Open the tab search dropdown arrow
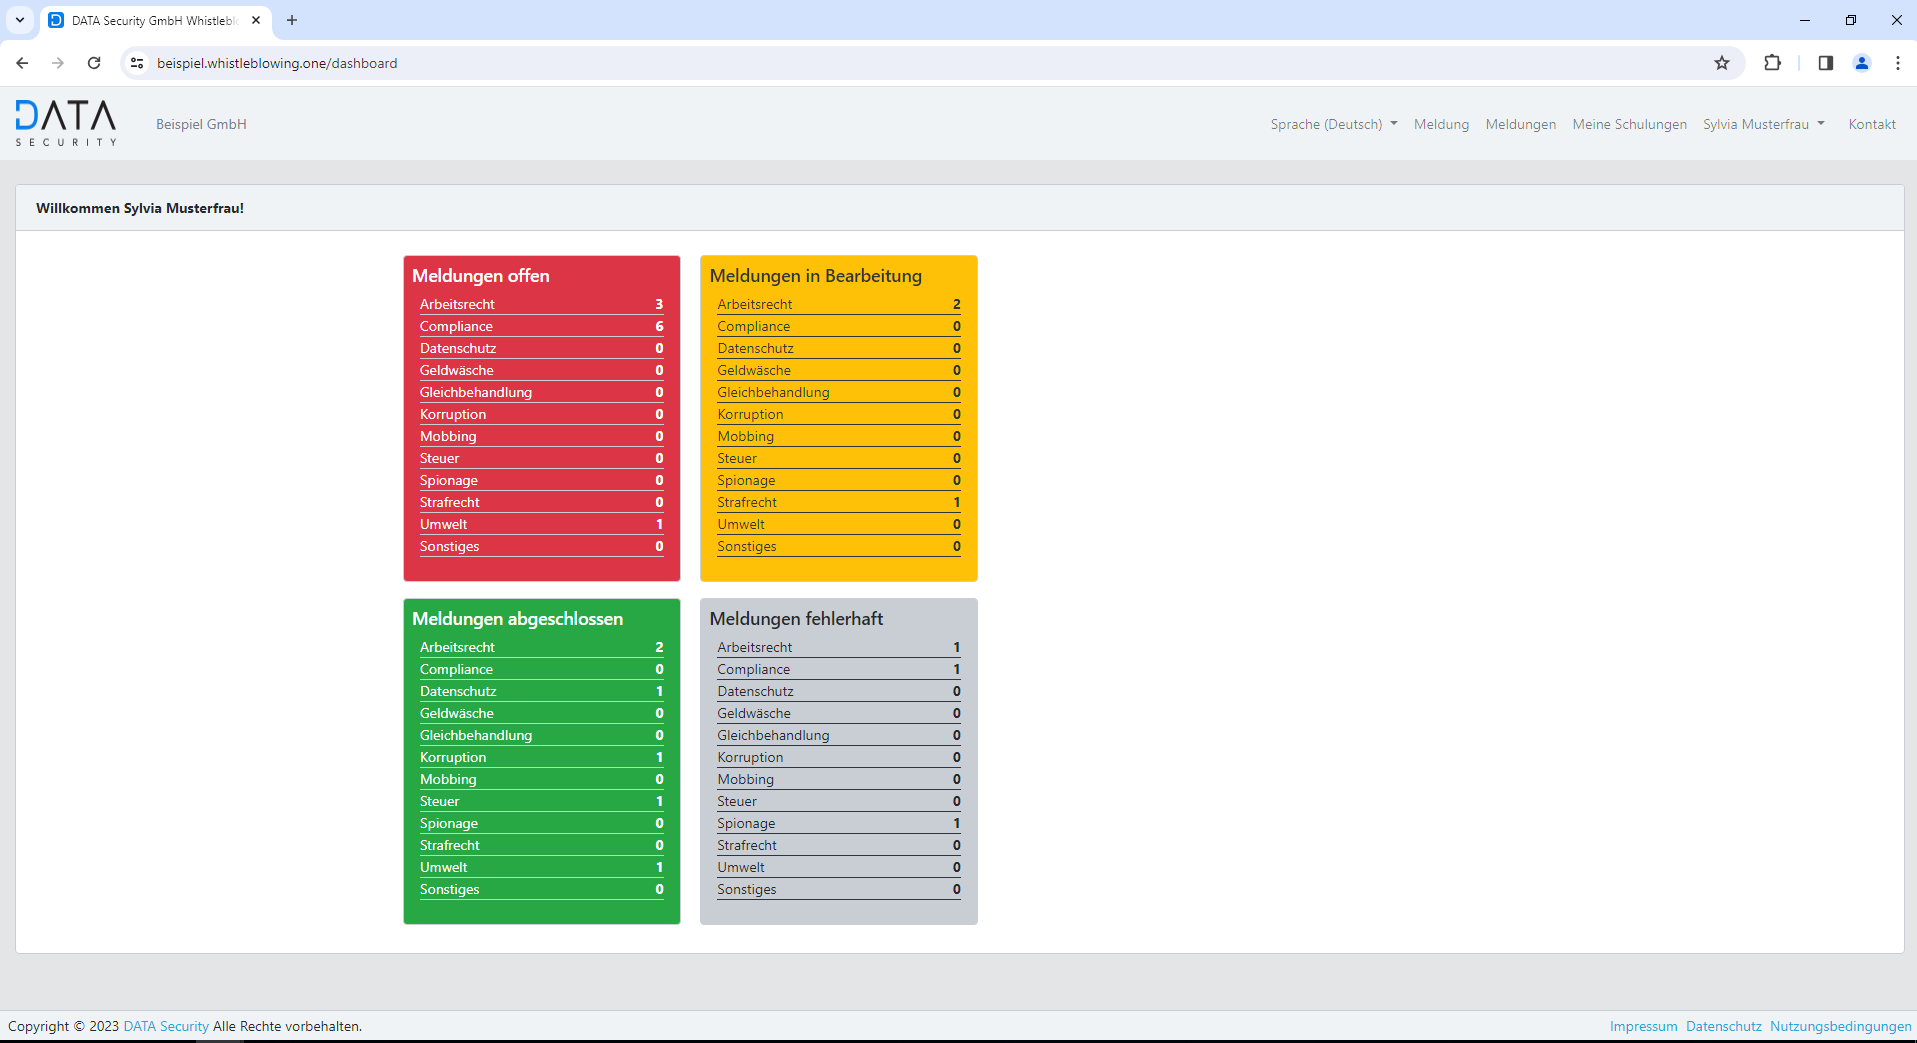 point(19,20)
